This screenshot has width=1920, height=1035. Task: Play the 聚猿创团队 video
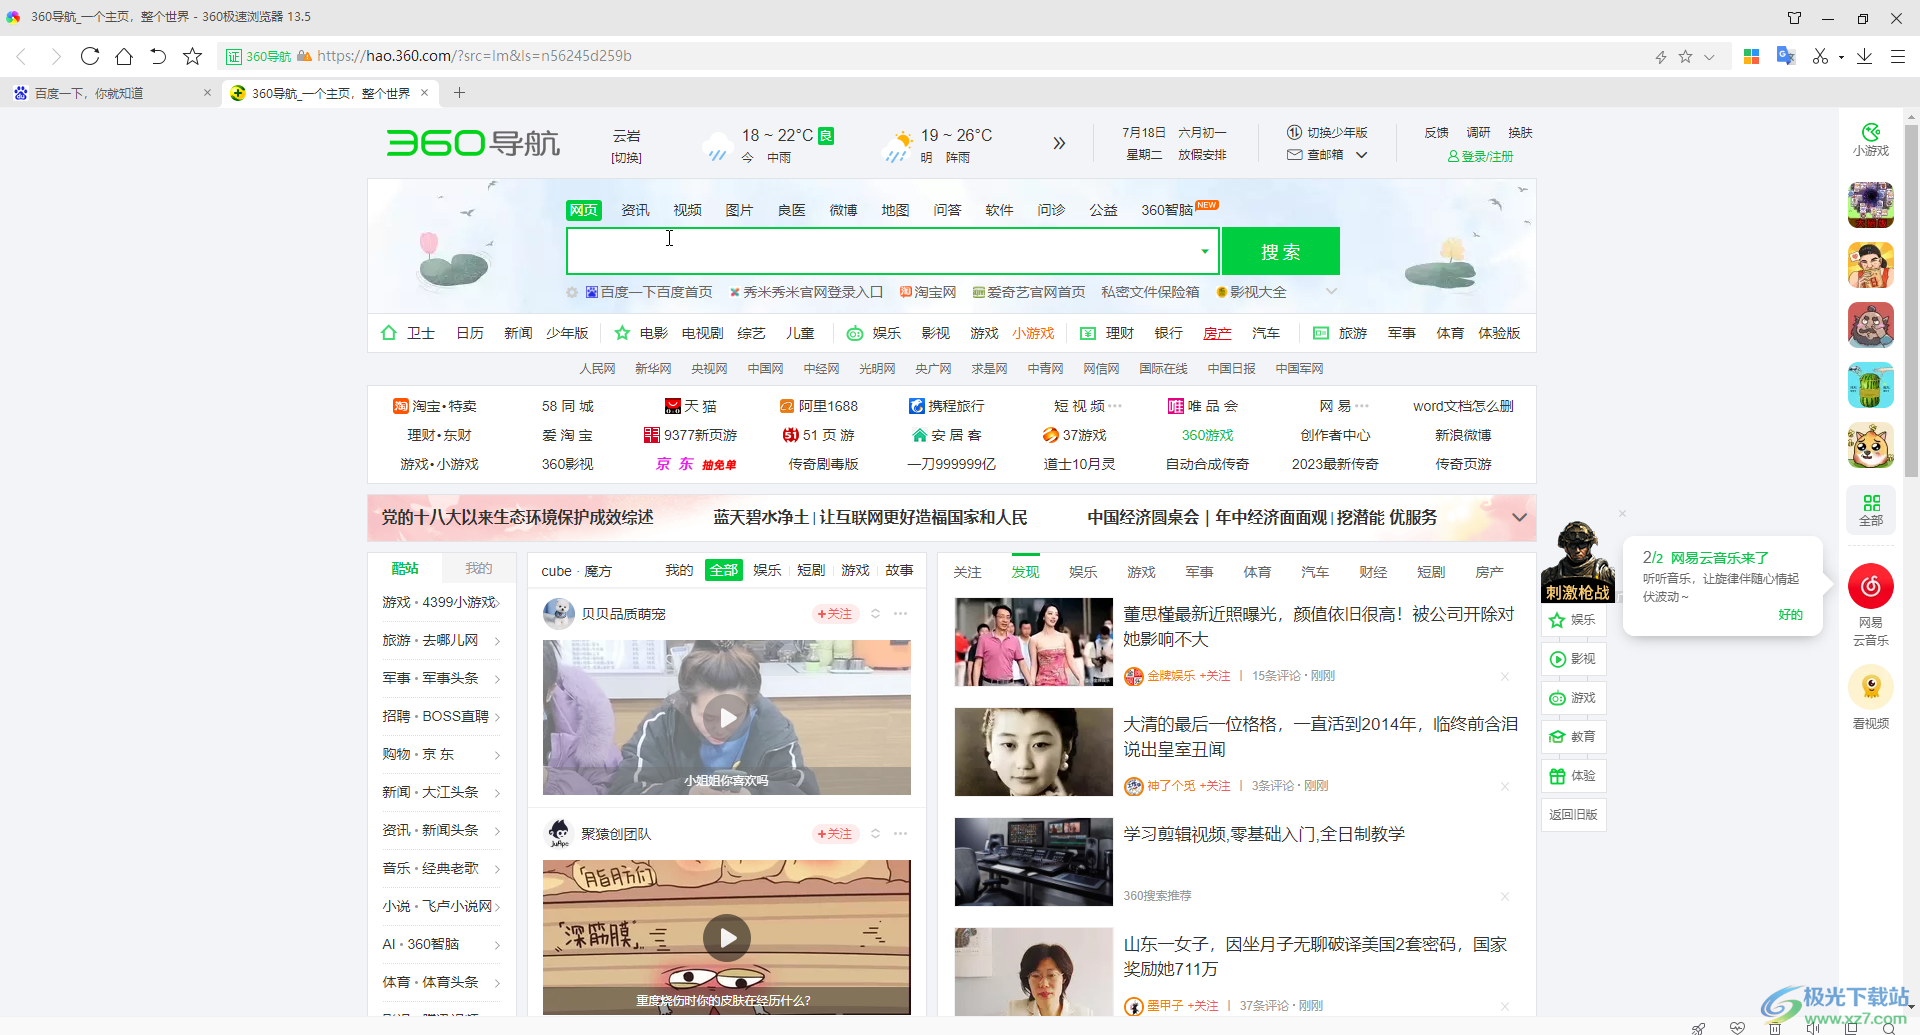point(727,937)
